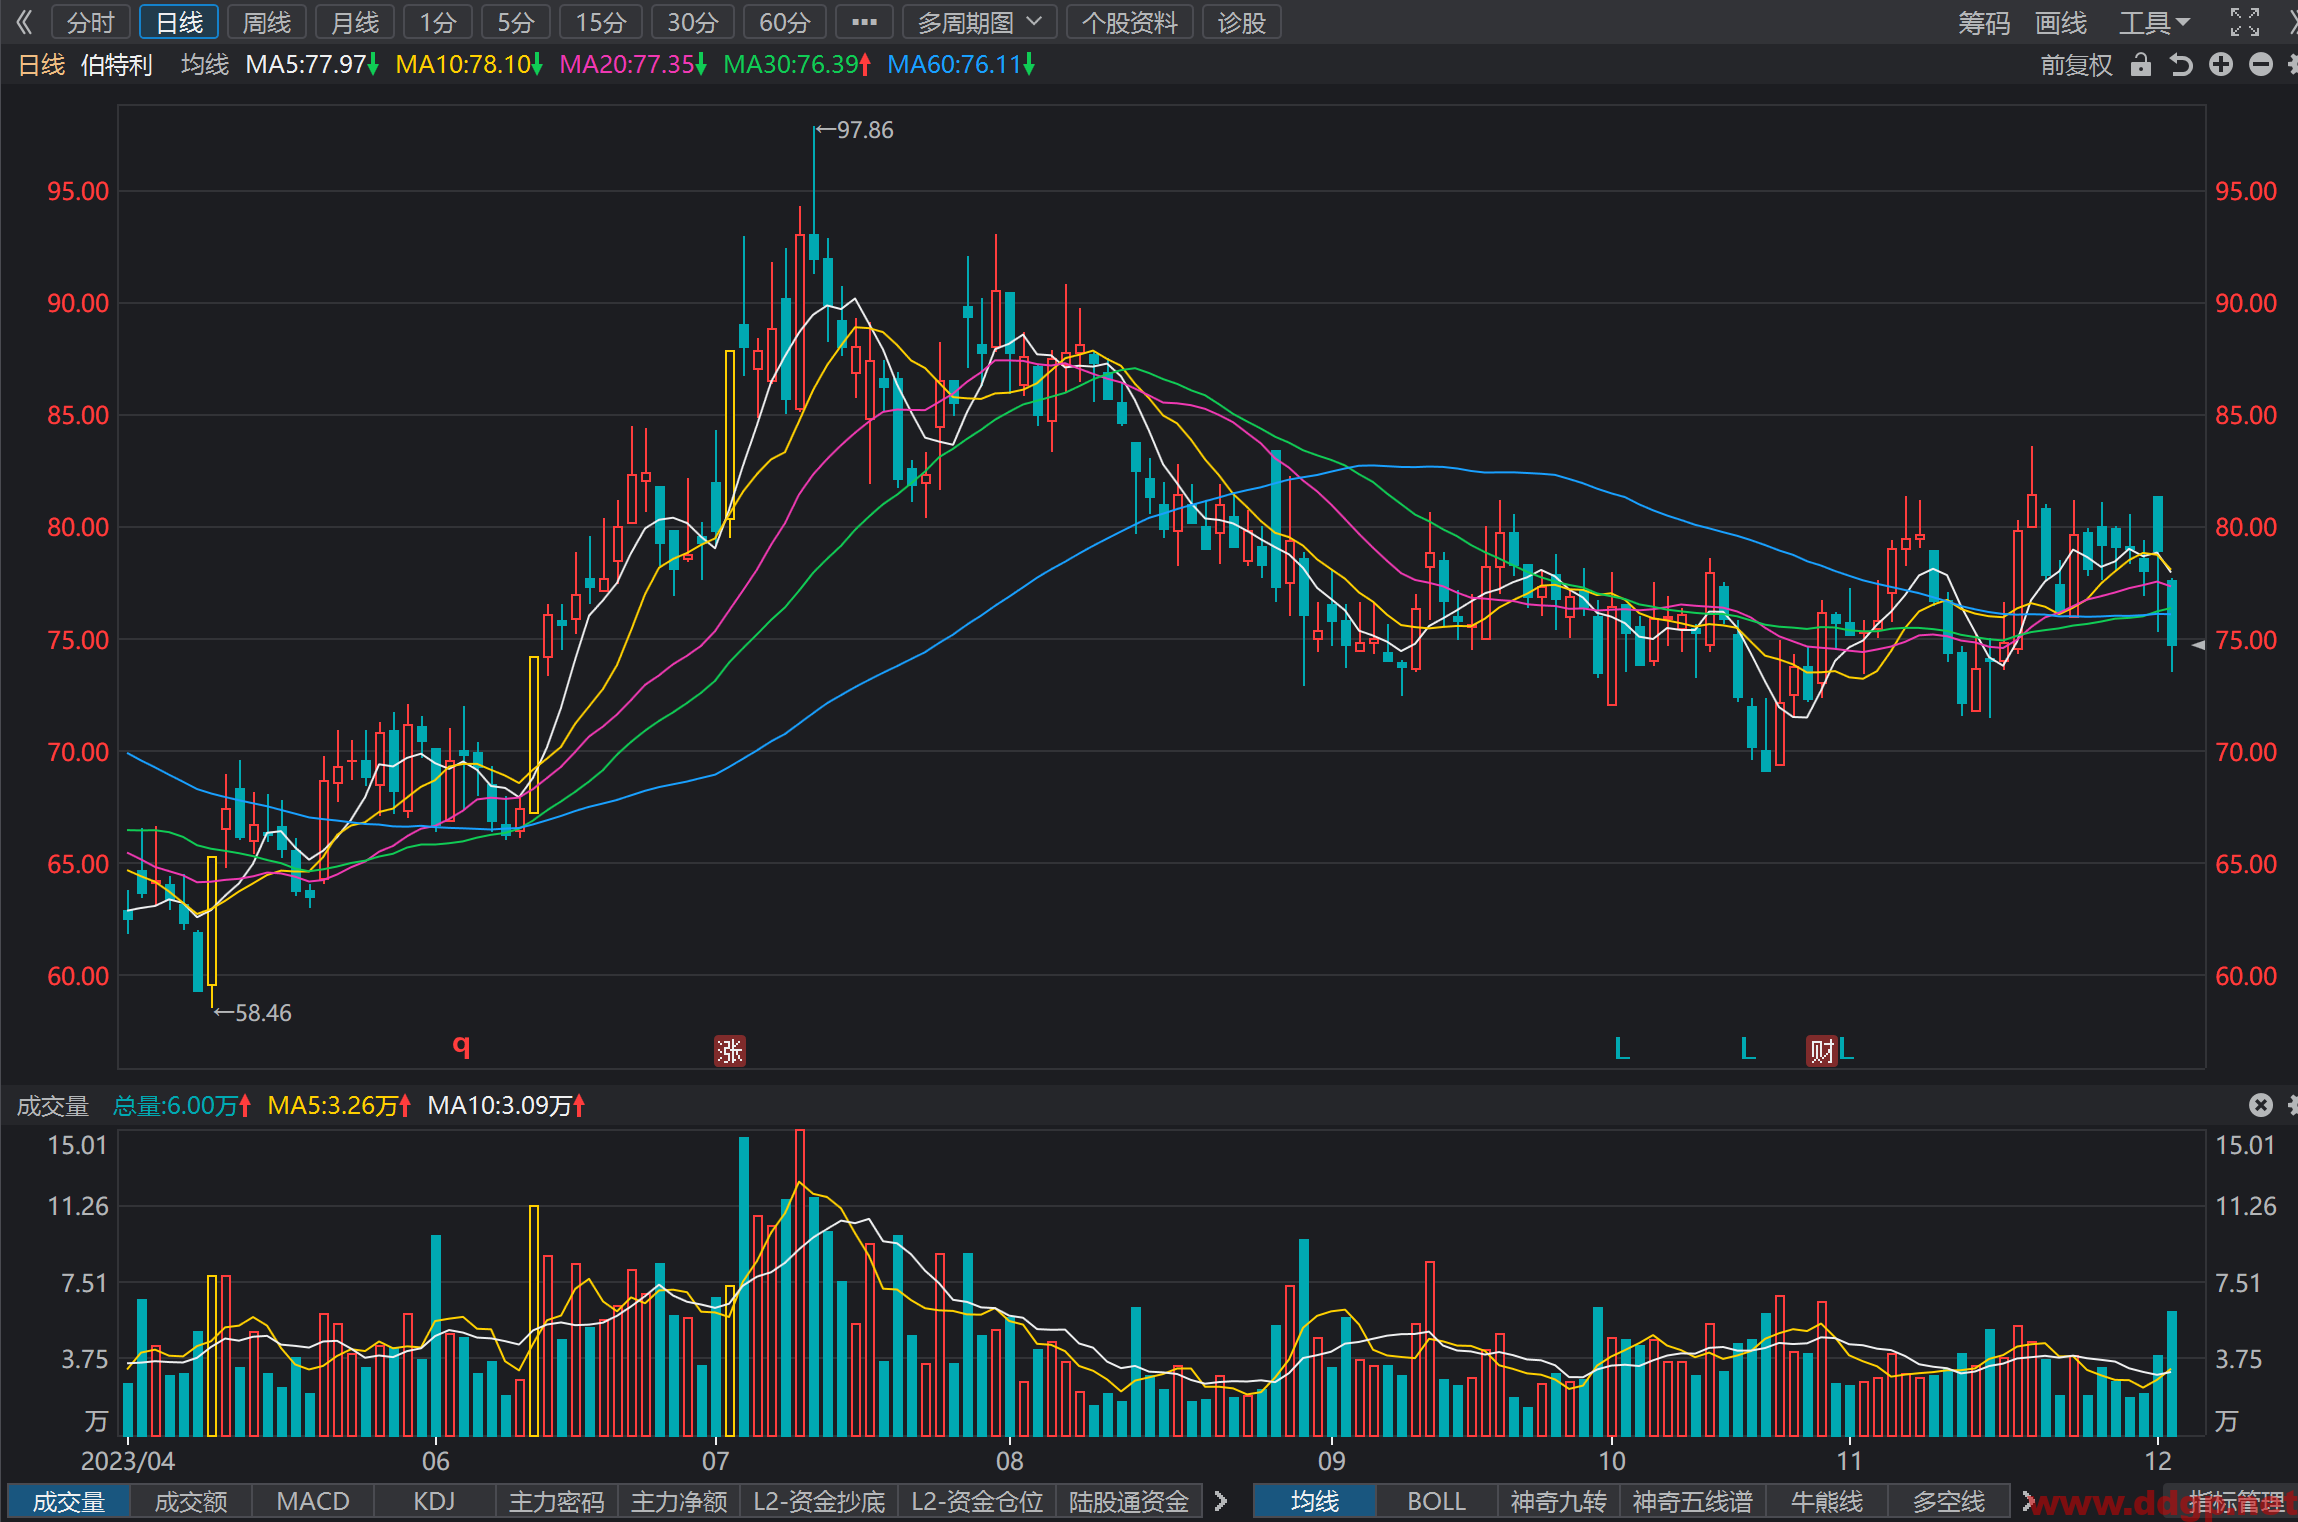The width and height of the screenshot is (2298, 1522).
Task: Select 主力密码 indicator tab
Action: (x=556, y=1501)
